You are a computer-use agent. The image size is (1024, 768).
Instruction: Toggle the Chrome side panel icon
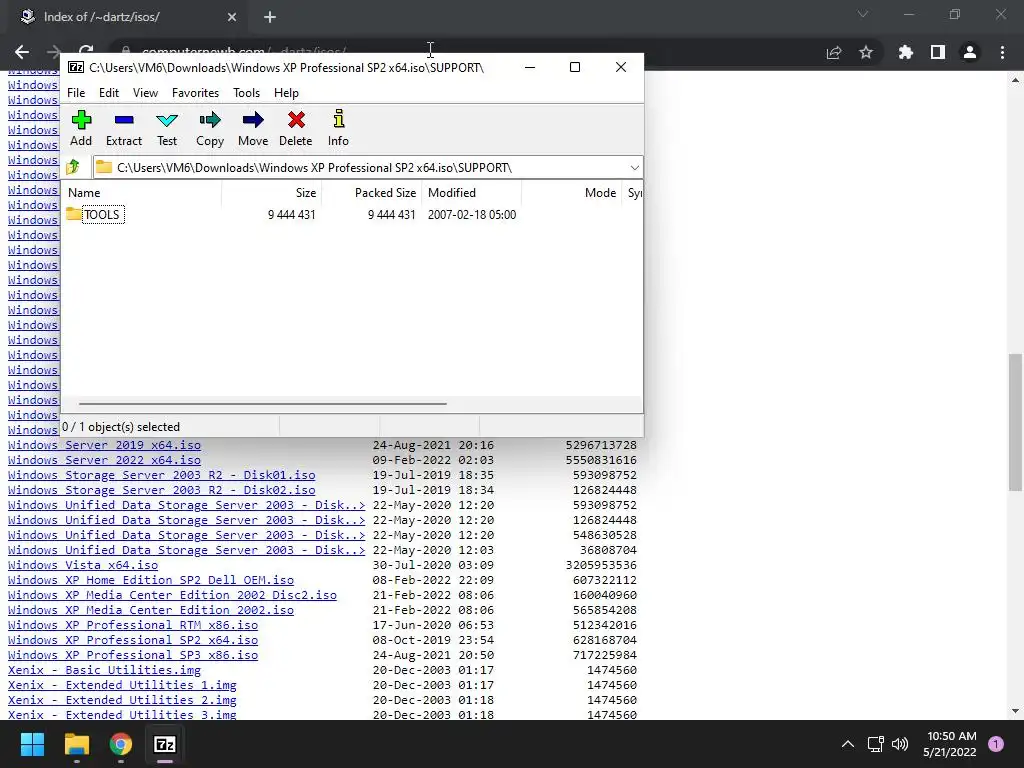938,52
